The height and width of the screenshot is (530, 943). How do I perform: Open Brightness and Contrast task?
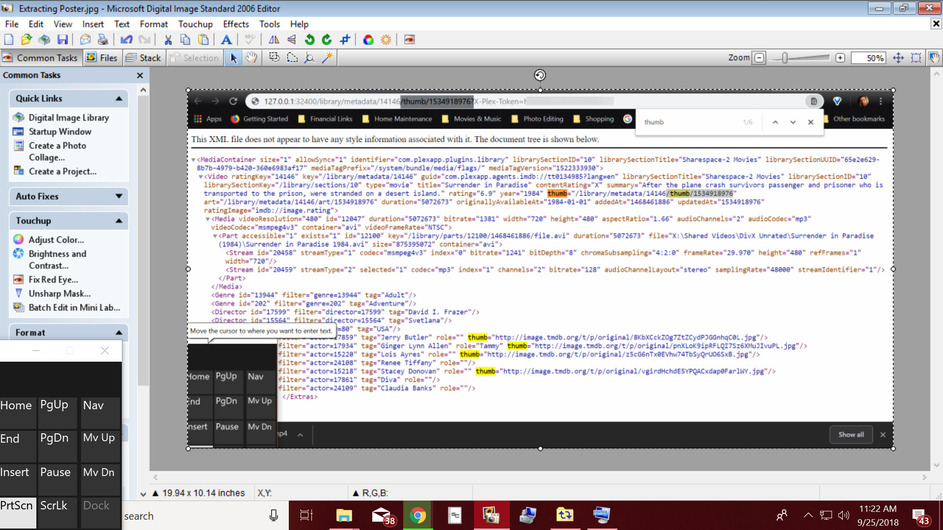[57, 260]
